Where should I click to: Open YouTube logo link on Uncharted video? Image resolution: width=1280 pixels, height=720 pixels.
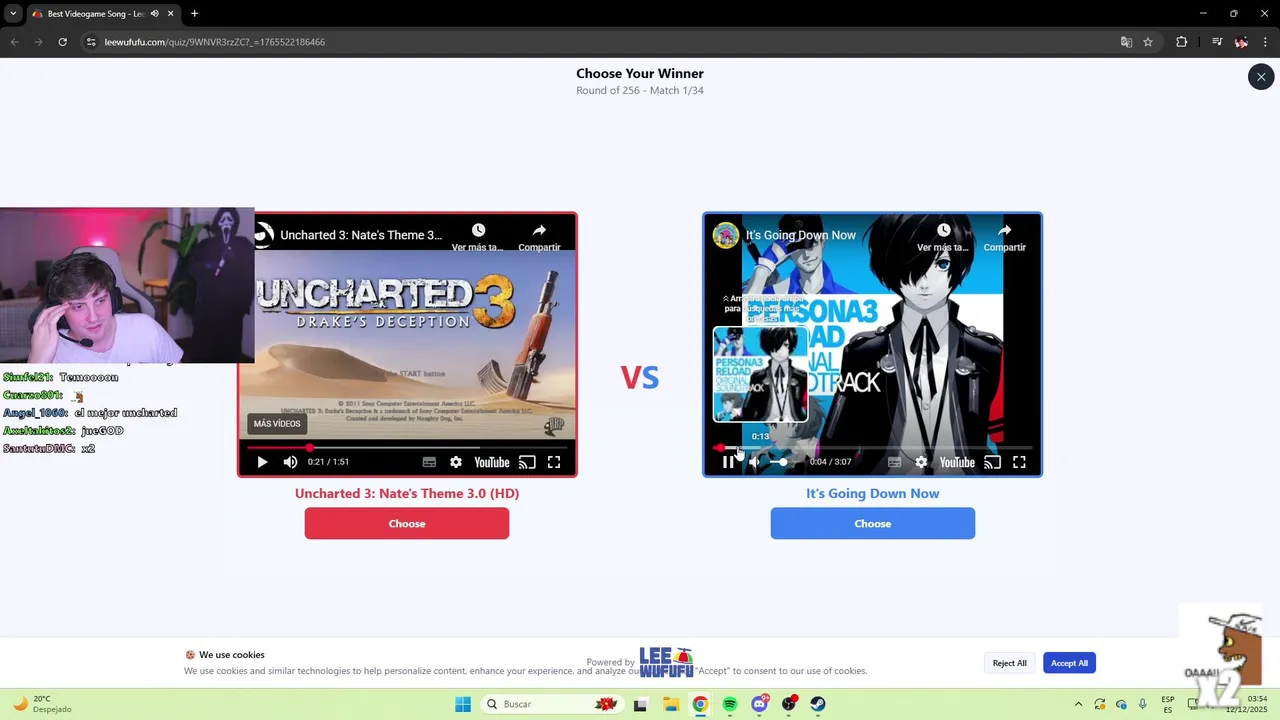(x=492, y=462)
